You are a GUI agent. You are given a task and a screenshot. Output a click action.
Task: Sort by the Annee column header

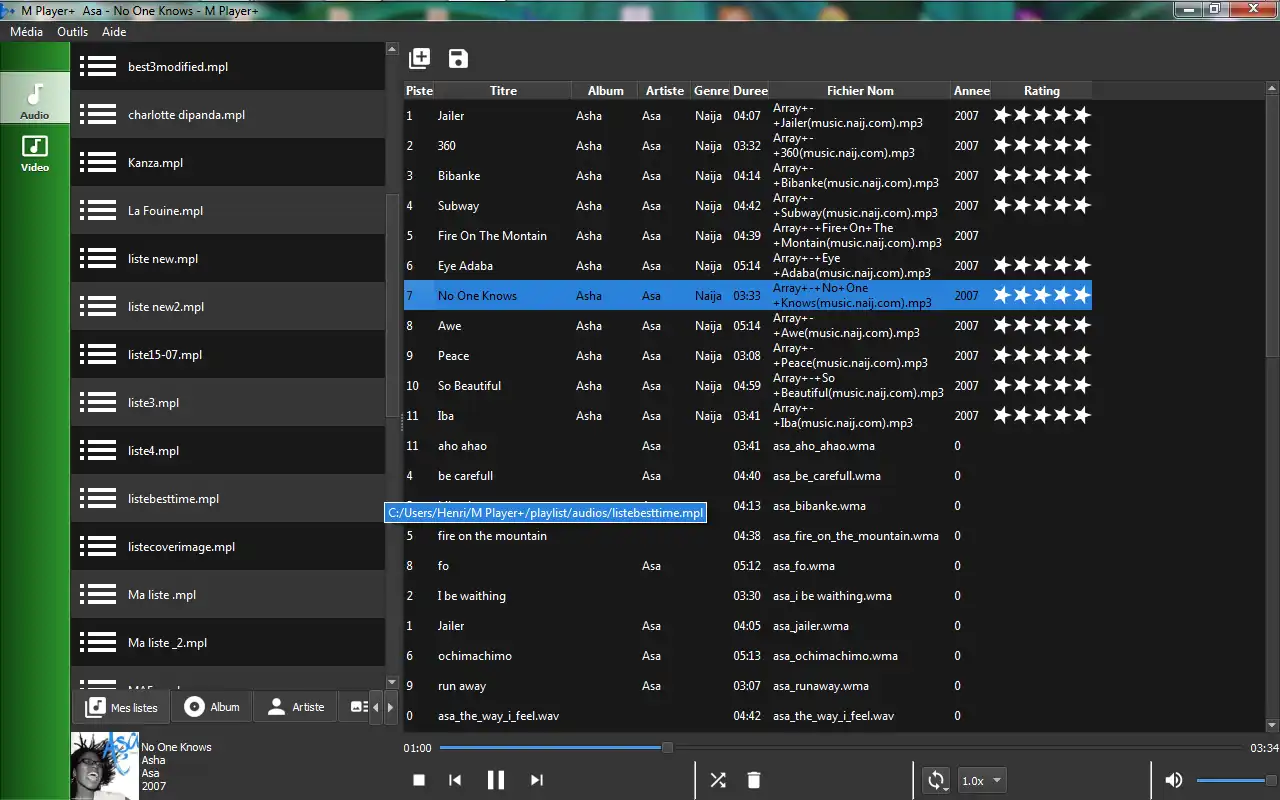[x=971, y=91]
